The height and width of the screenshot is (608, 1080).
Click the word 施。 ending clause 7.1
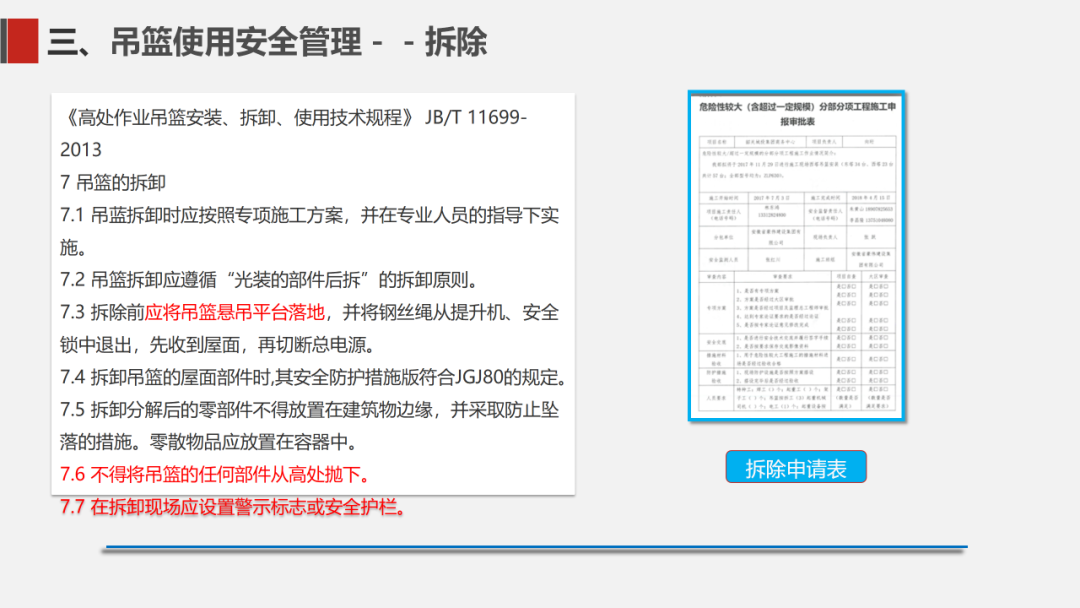(75, 246)
